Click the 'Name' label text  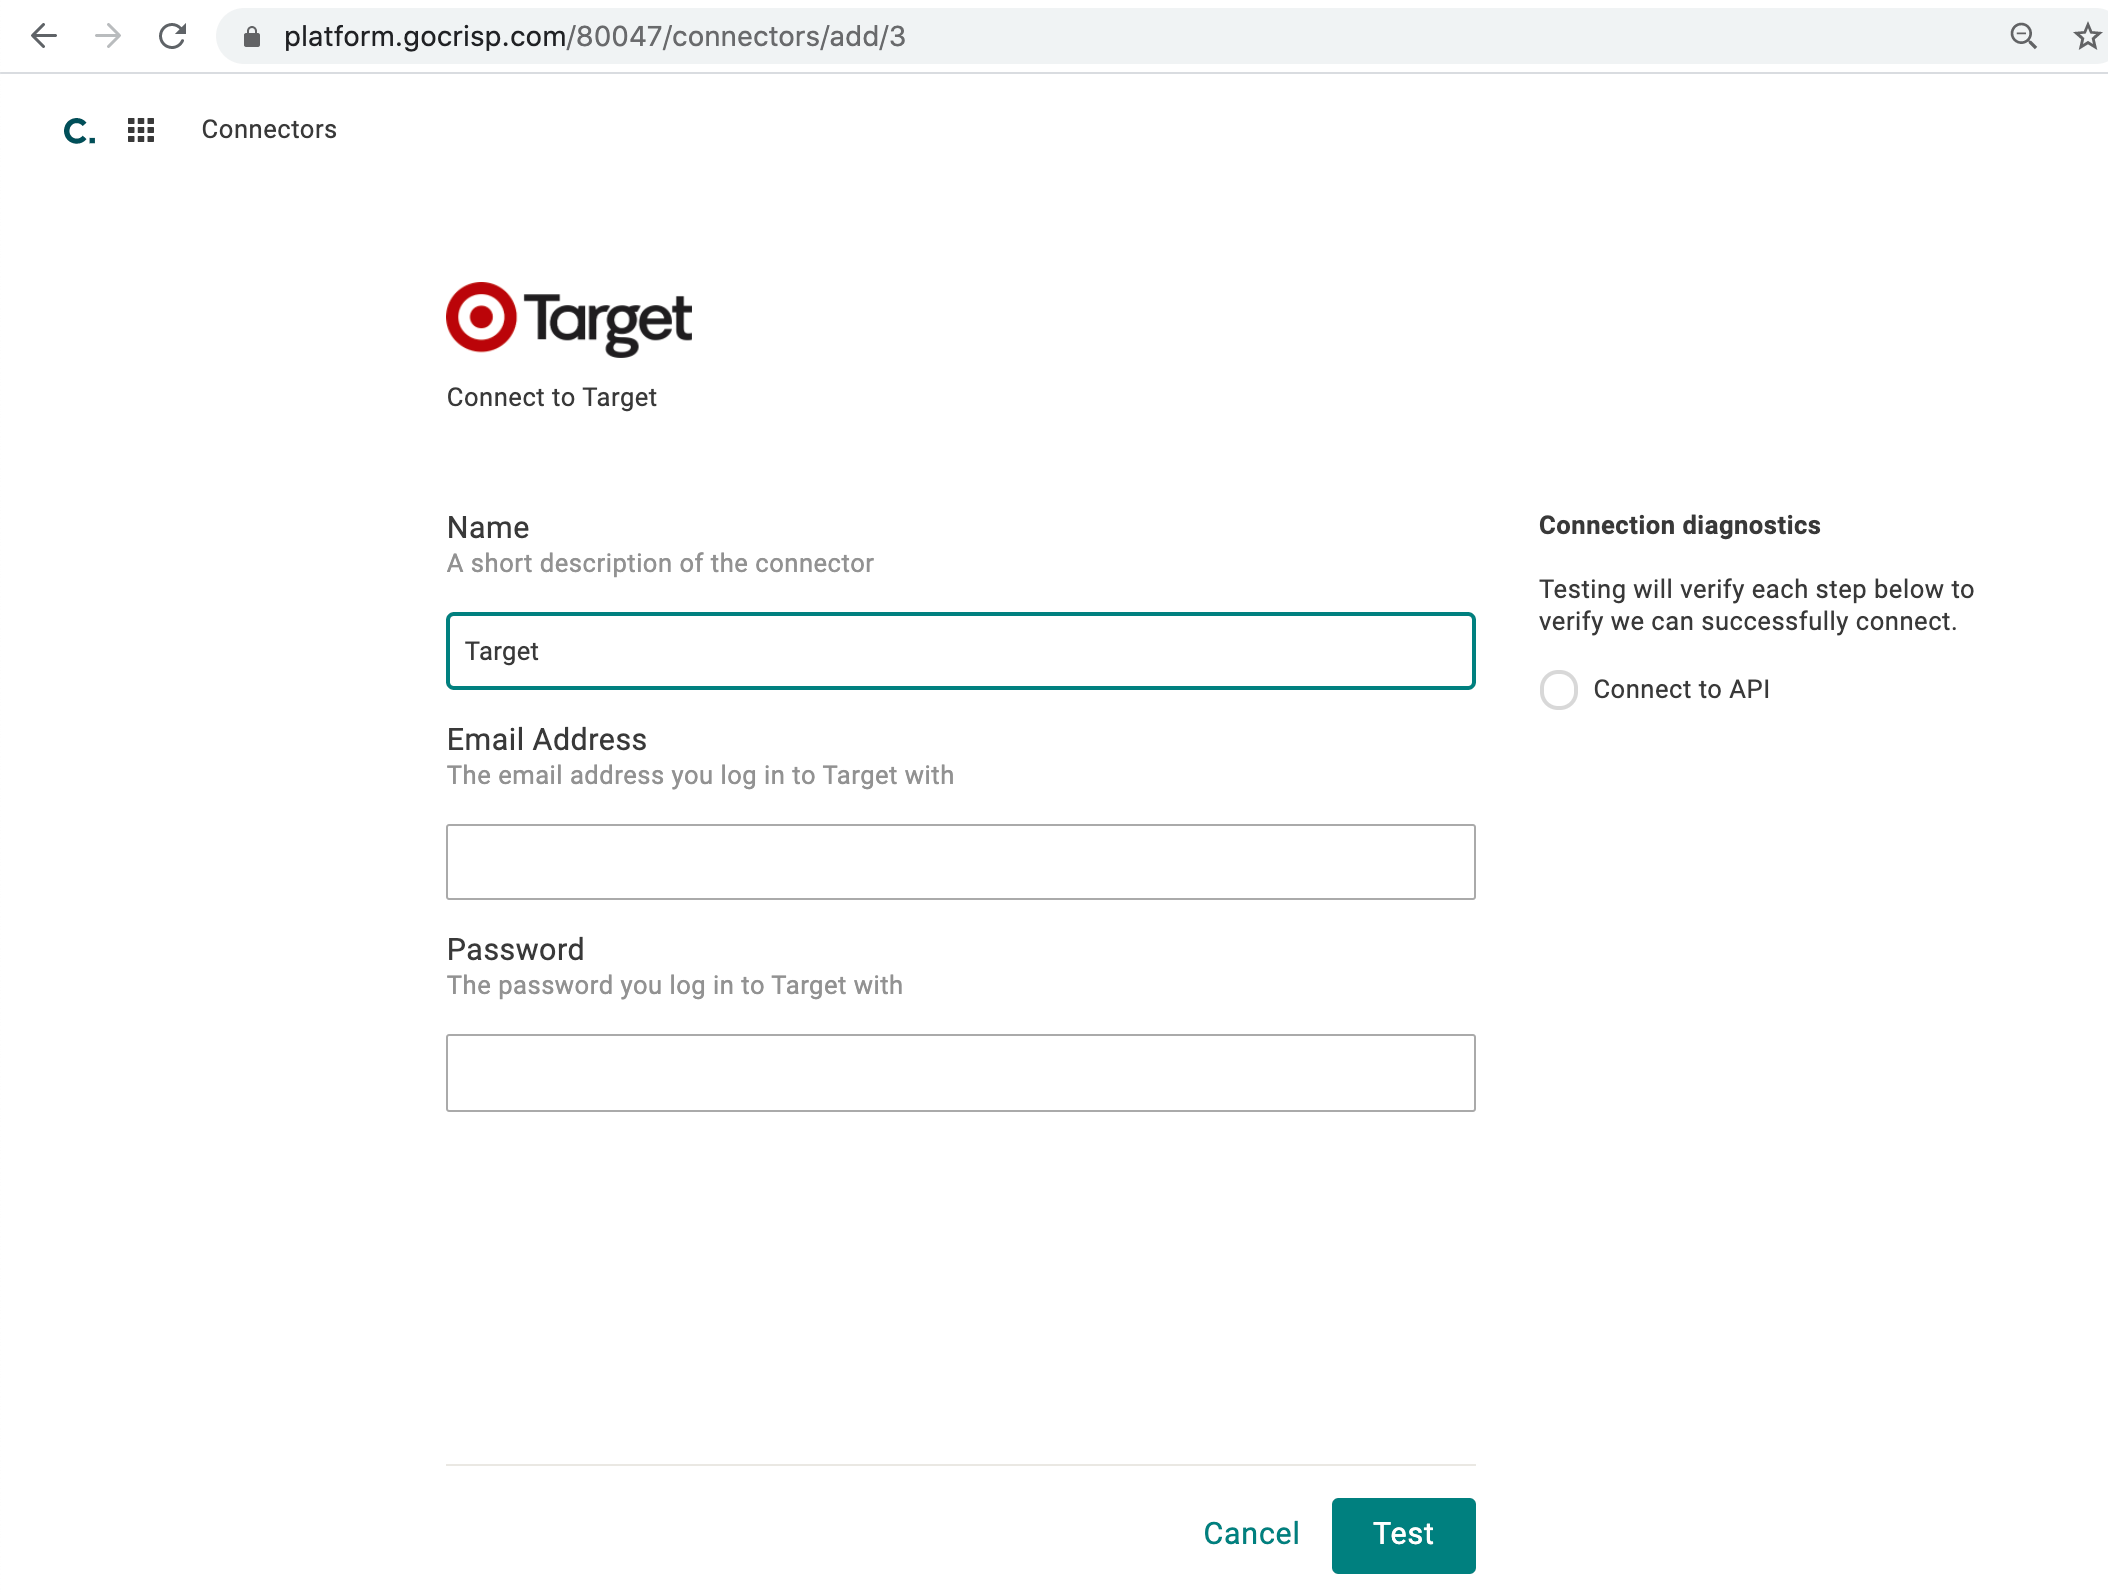tap(488, 527)
